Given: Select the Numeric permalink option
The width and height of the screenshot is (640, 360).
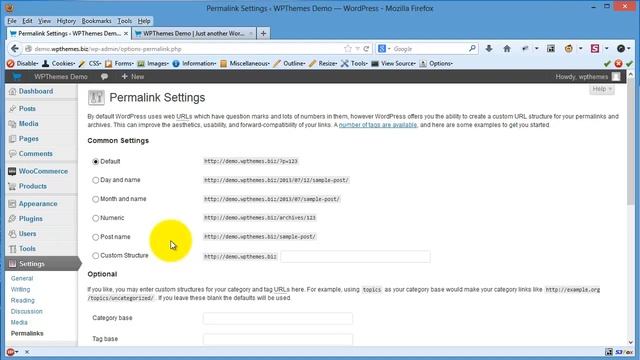Looking at the screenshot, I should [x=96, y=218].
